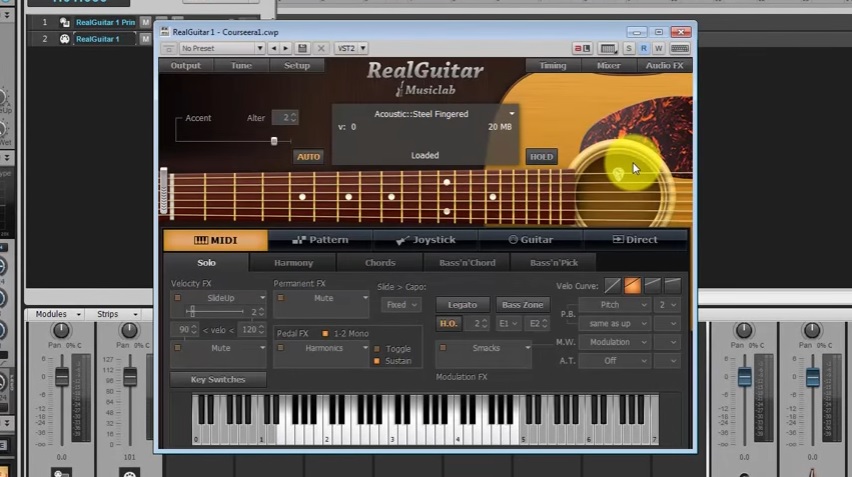Open the M.W. Modulation dropdown
Viewport: 852px width, 477px height.
tap(615, 342)
